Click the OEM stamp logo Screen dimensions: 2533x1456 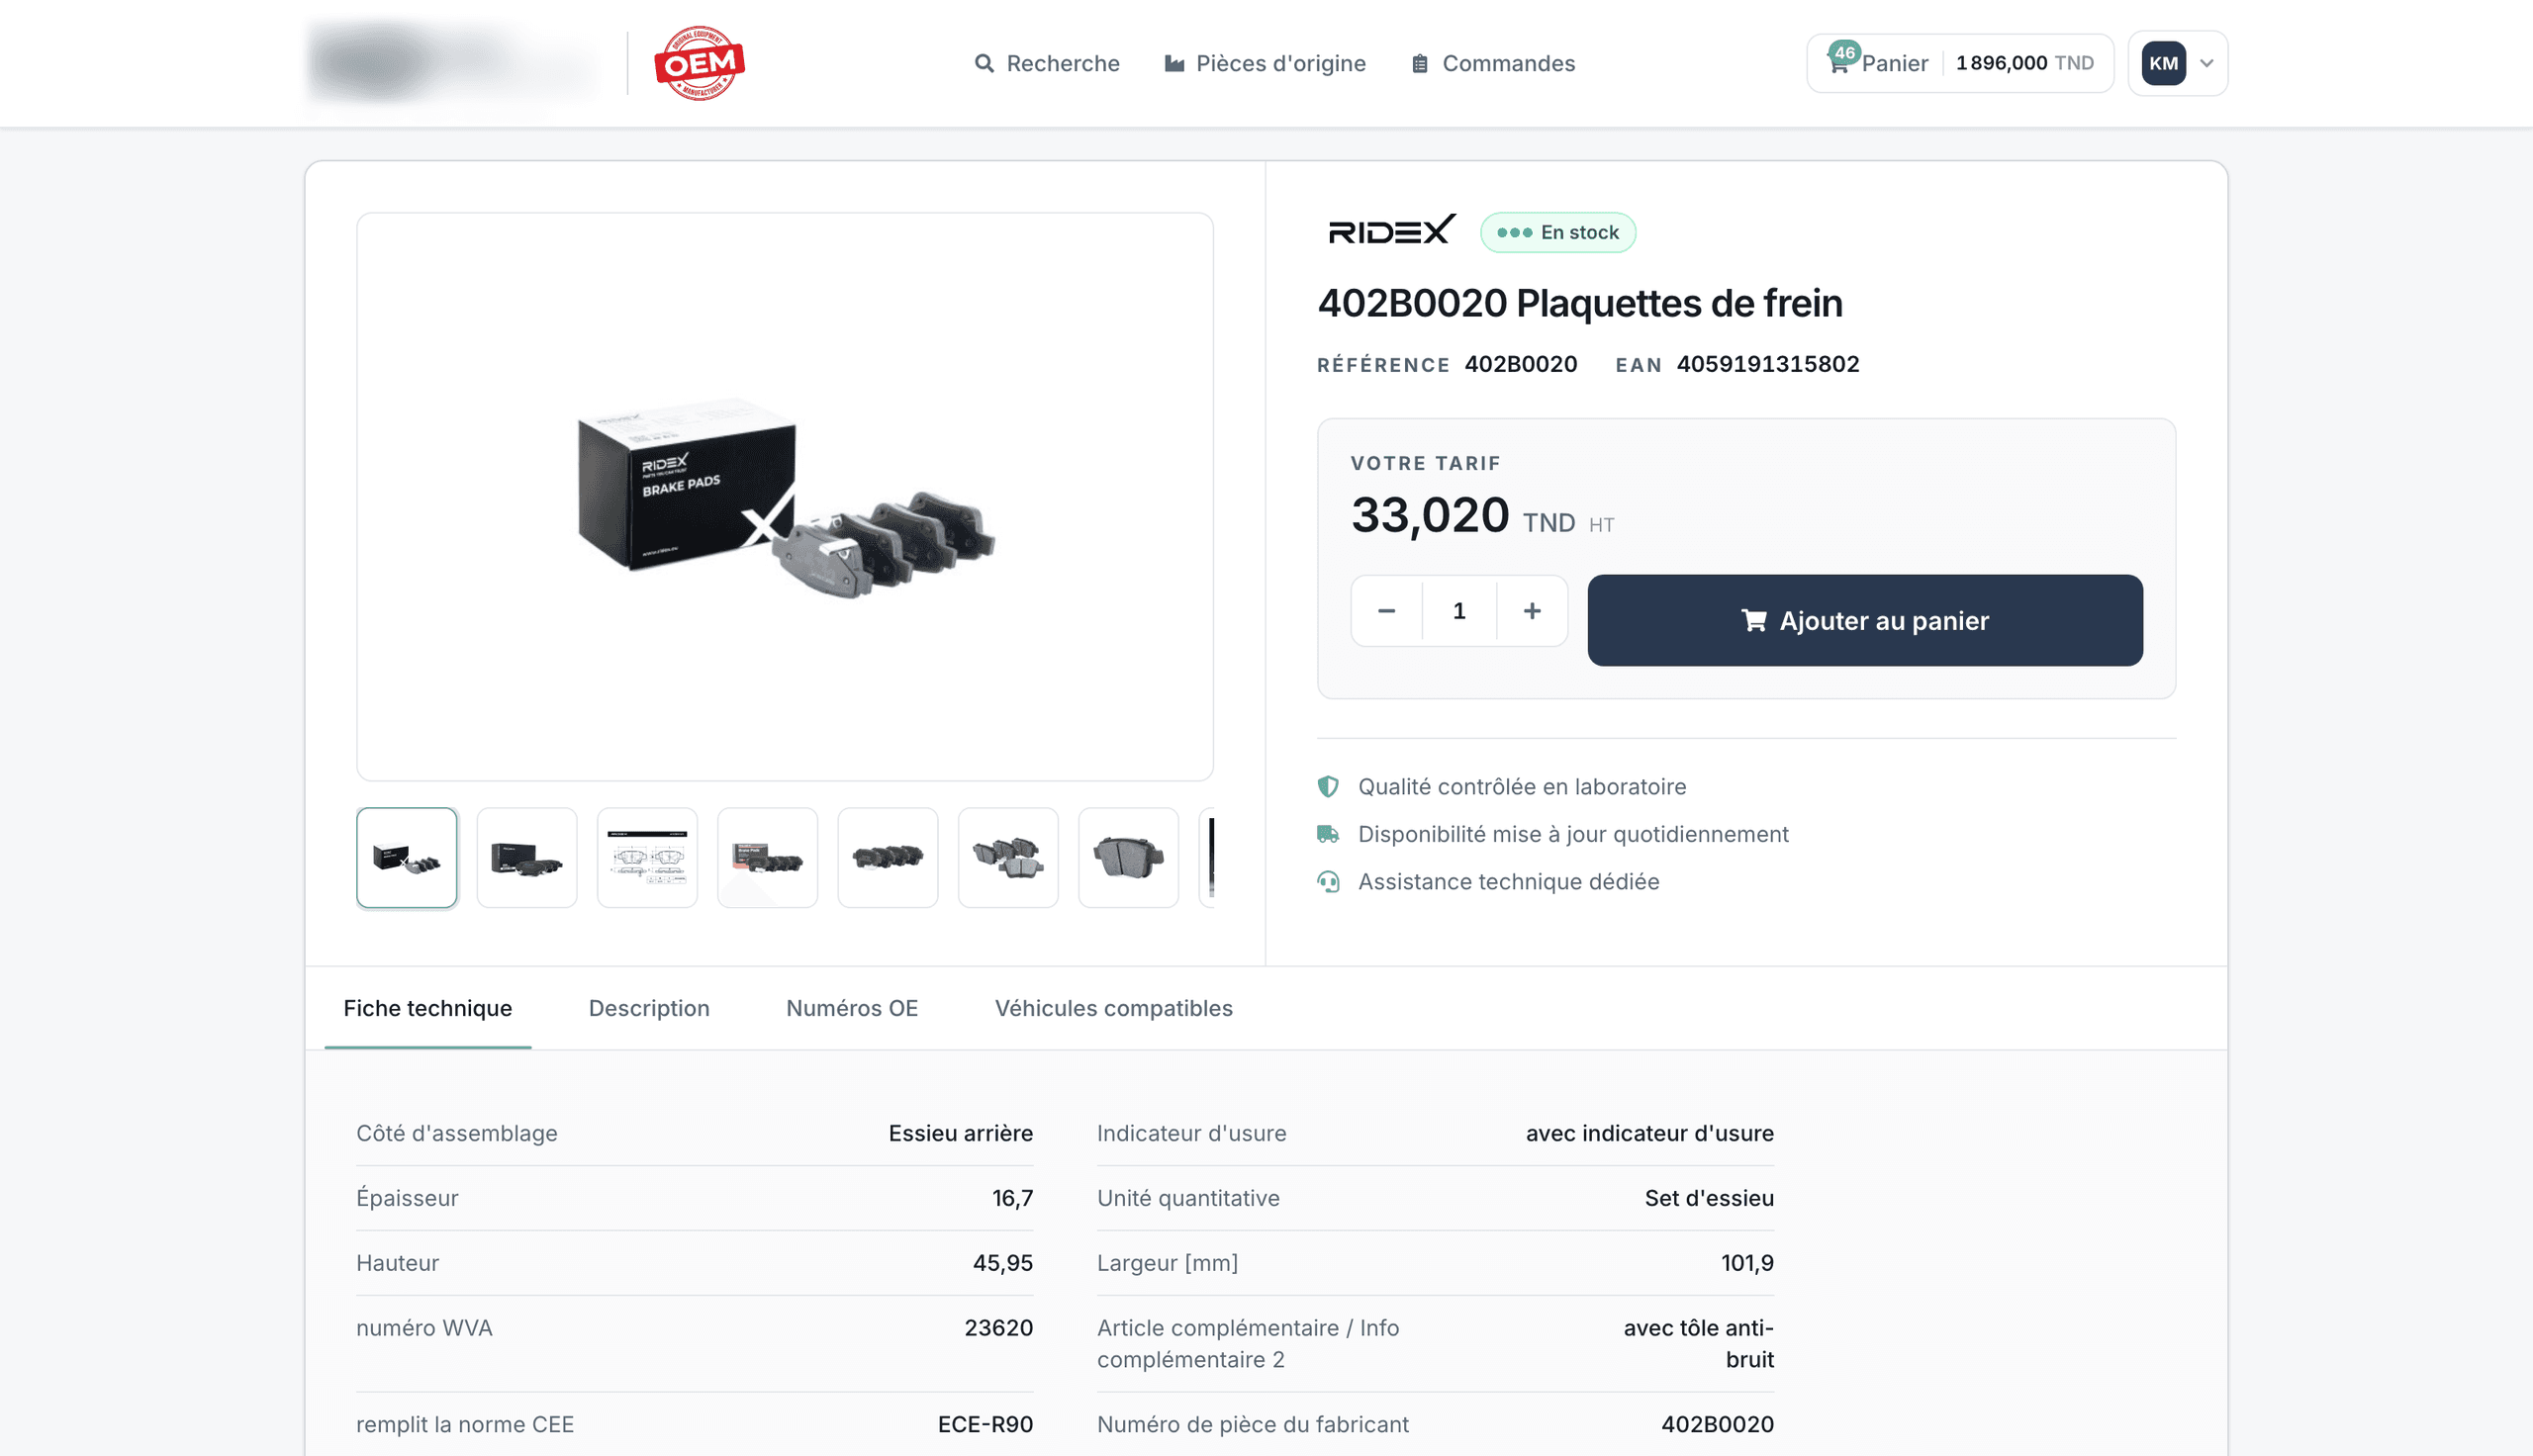(x=699, y=63)
